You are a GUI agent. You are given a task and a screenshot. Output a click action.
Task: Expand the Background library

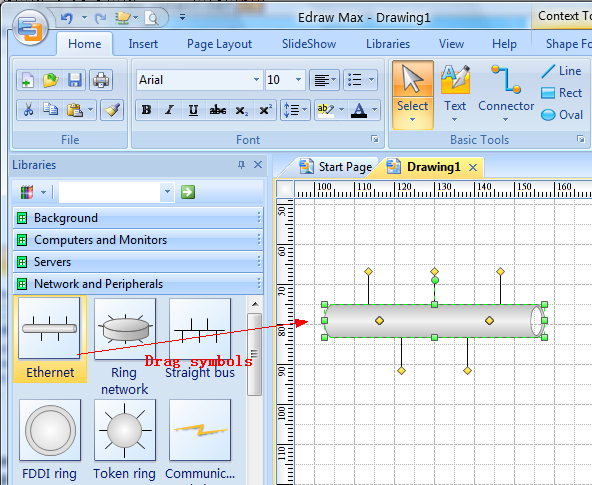tap(138, 218)
